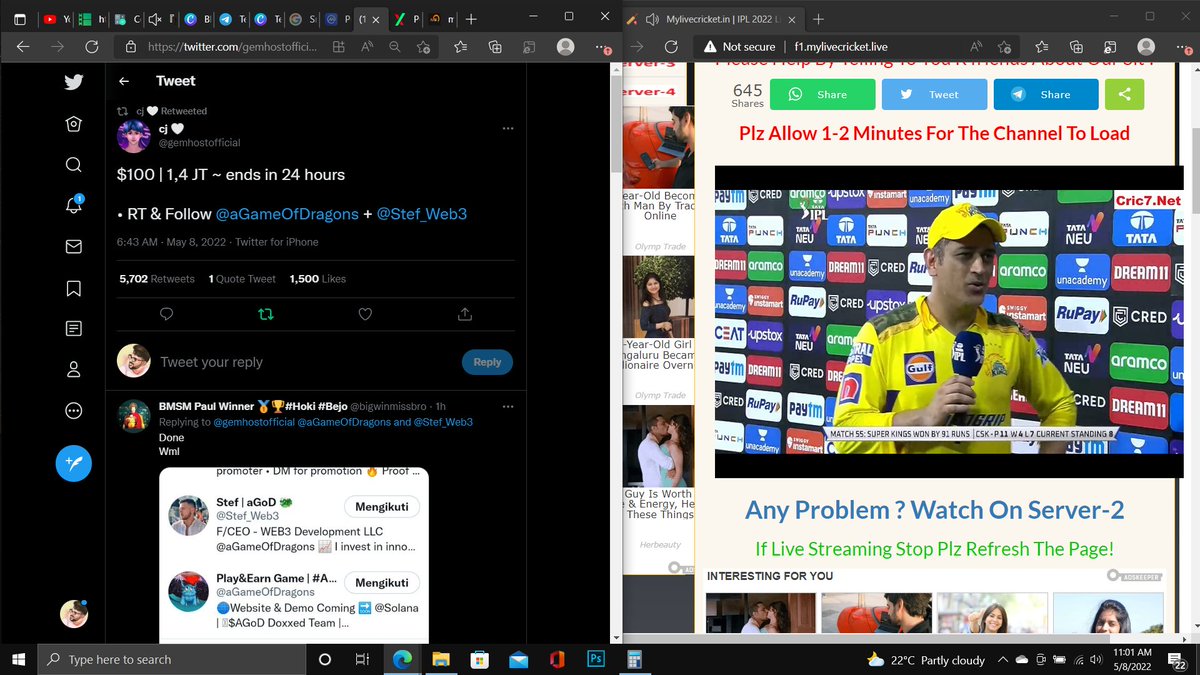The height and width of the screenshot is (675, 1200).
Task: Click the reply comment icon under tweet
Action: coord(167,314)
